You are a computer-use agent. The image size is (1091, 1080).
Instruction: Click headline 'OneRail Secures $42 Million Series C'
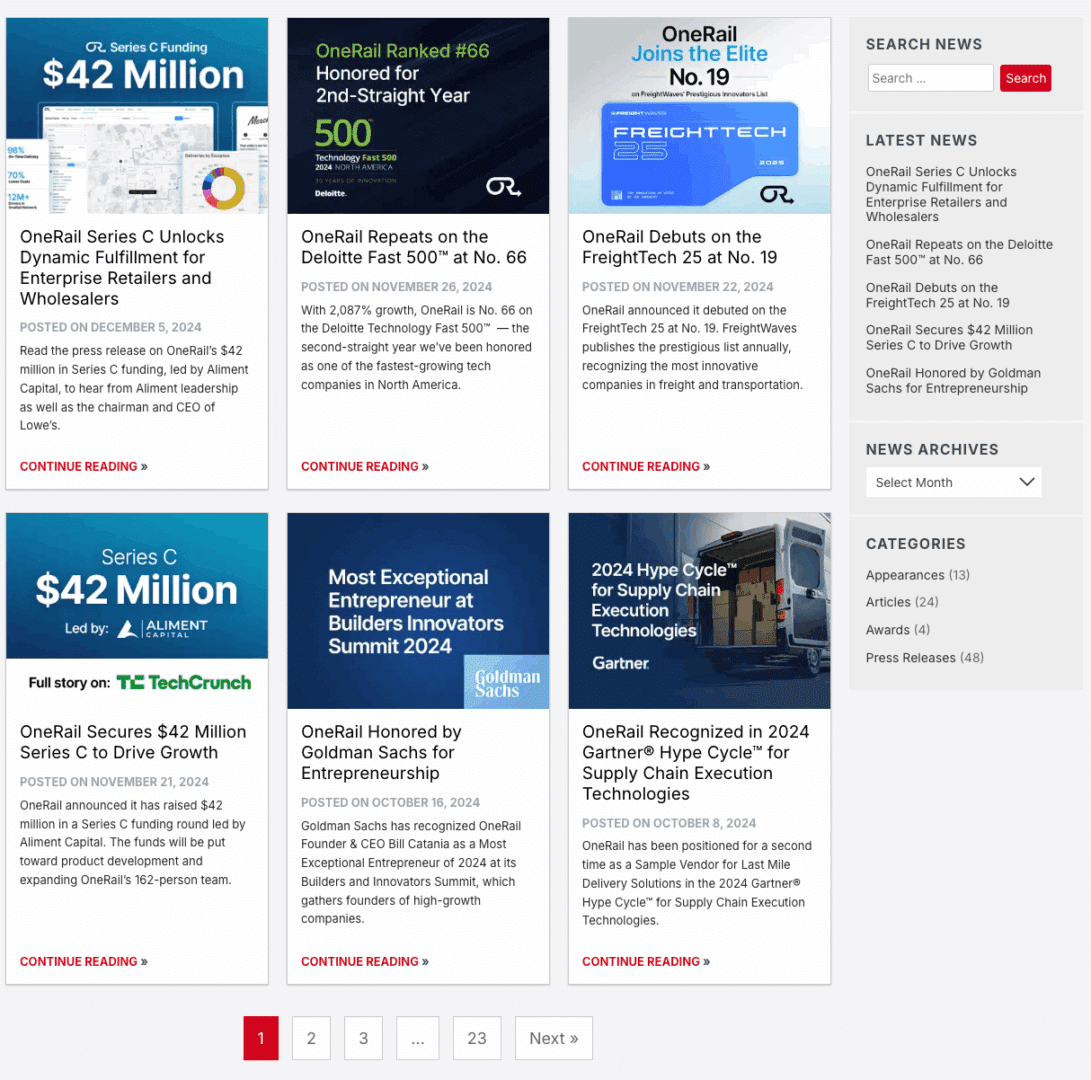(x=133, y=742)
